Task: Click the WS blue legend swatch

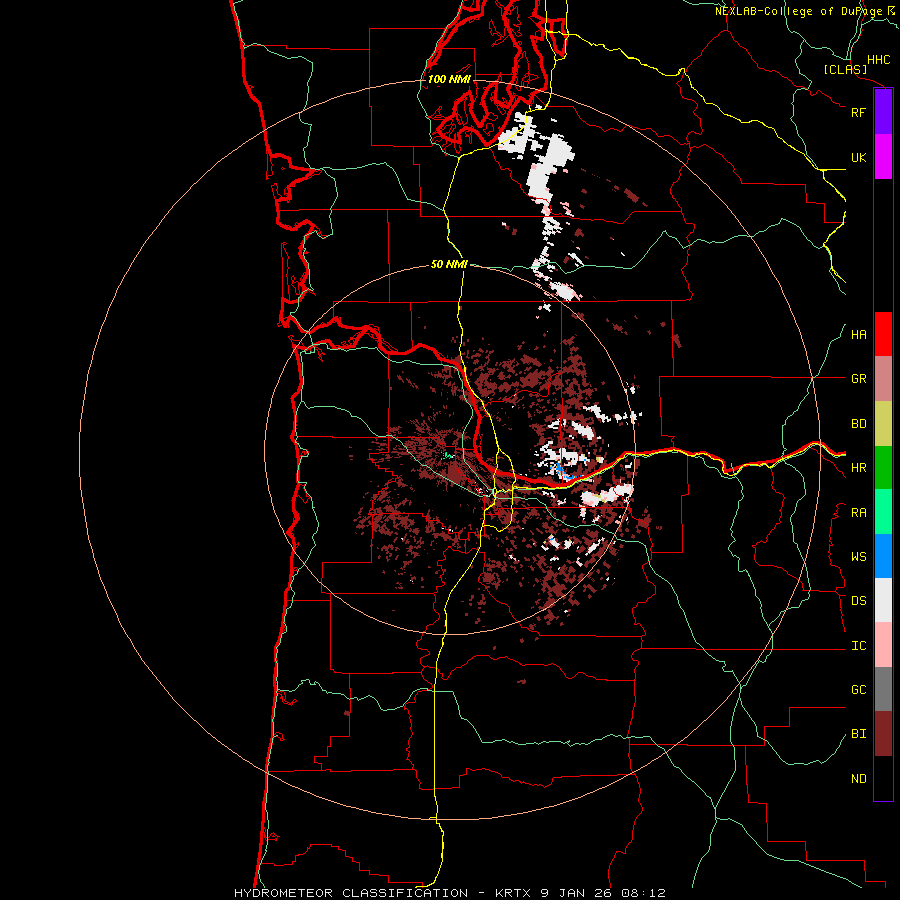Action: tap(883, 556)
